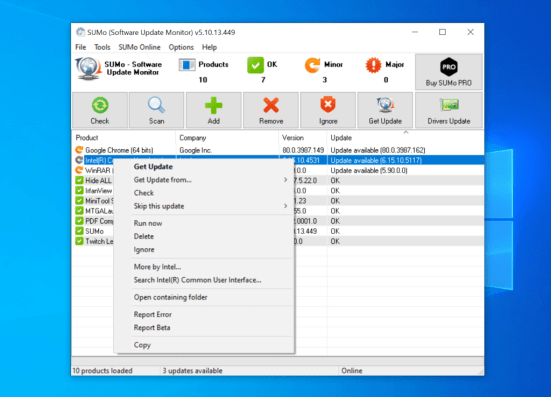Expand Get Update from... submenu arrow
This screenshot has height=397, width=551.
[x=285, y=180]
